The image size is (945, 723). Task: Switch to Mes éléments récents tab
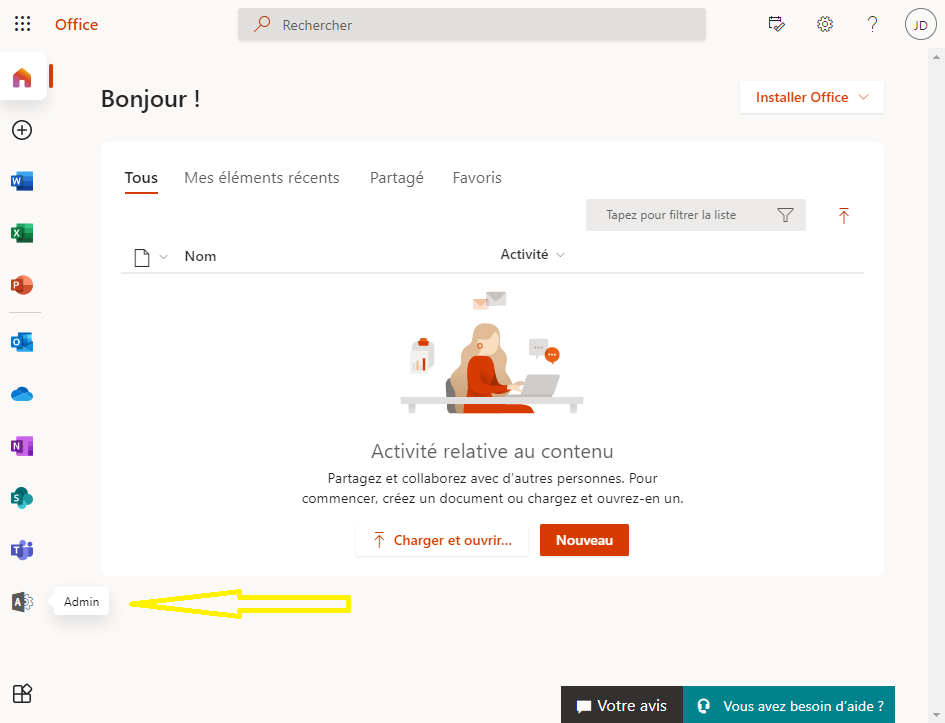262,178
